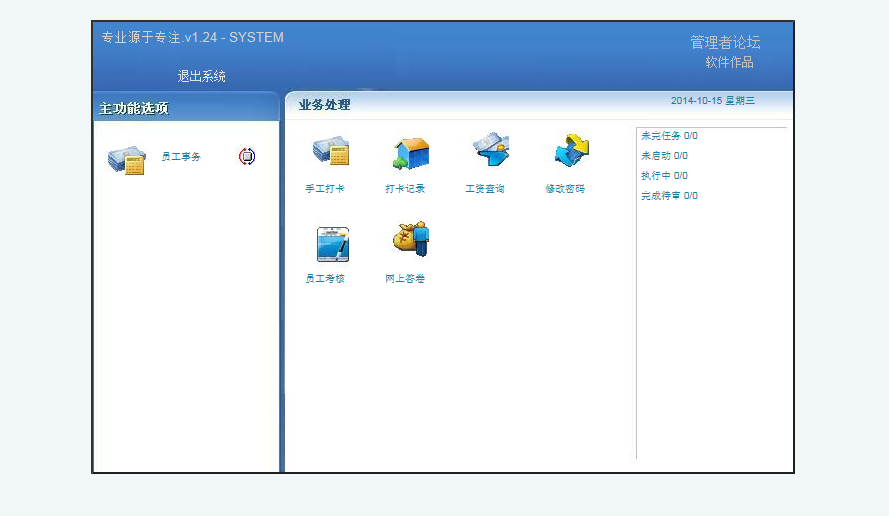Open the 员工考核 assessment icon
Screen dimensions: 889x516
tap(331, 243)
